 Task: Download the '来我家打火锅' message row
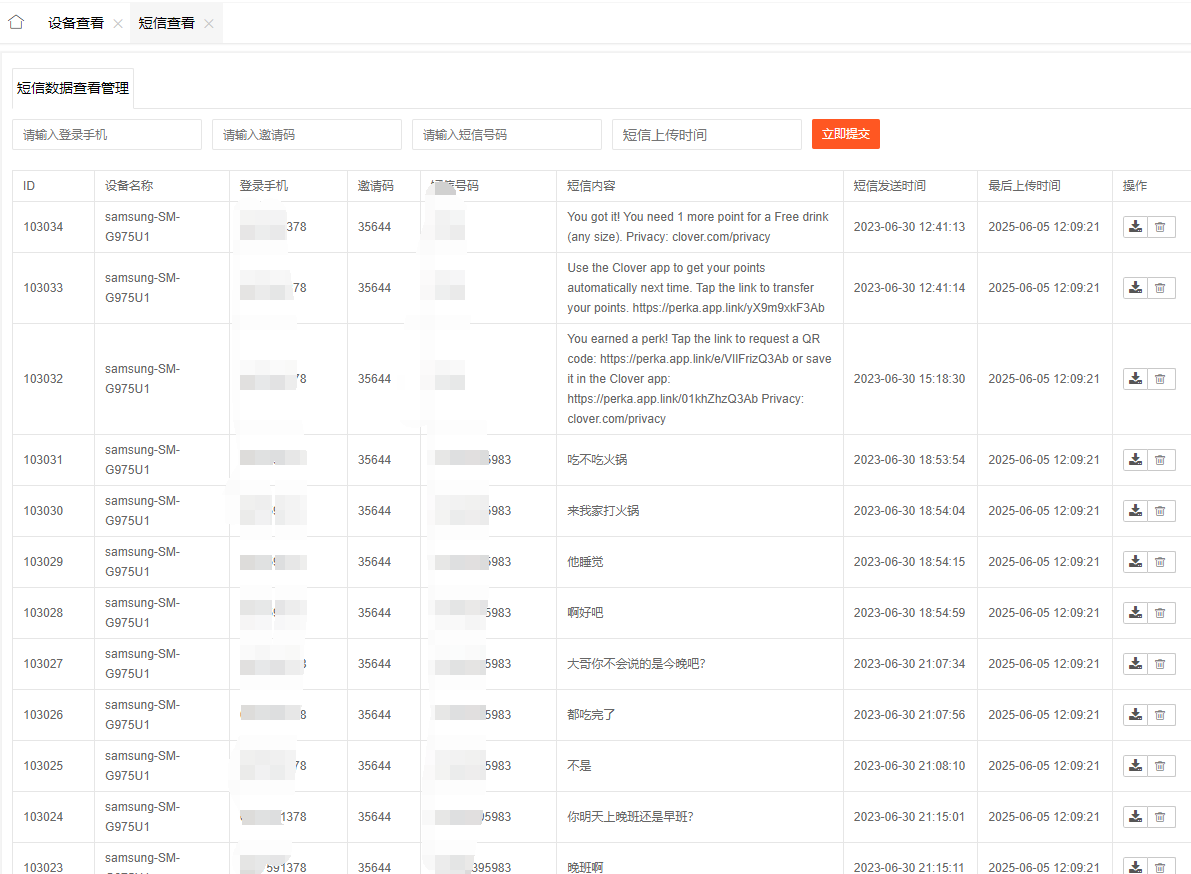pyautogui.click(x=1135, y=511)
